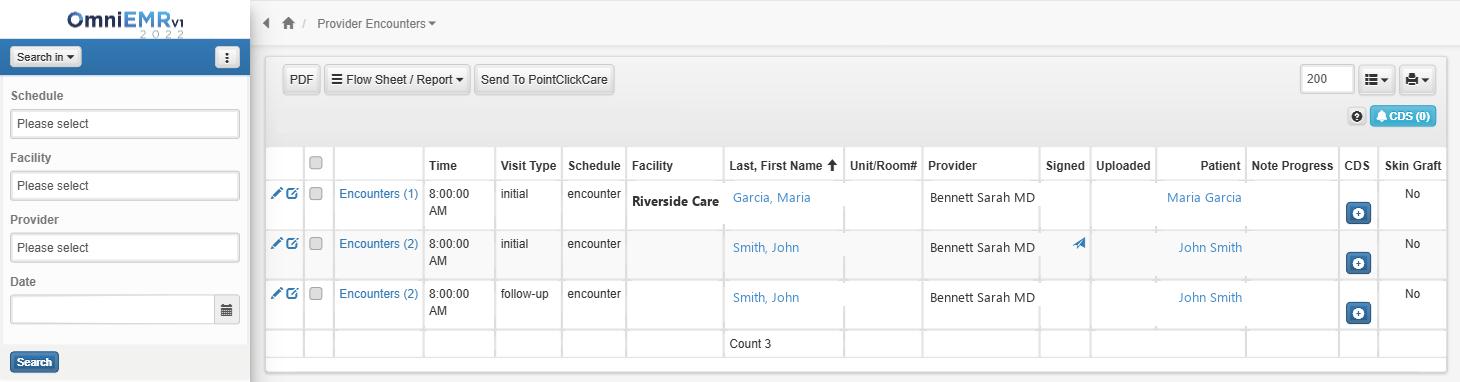Open the Schedule Please select combo box
Image resolution: width=1460 pixels, height=382 pixels.
pos(125,124)
